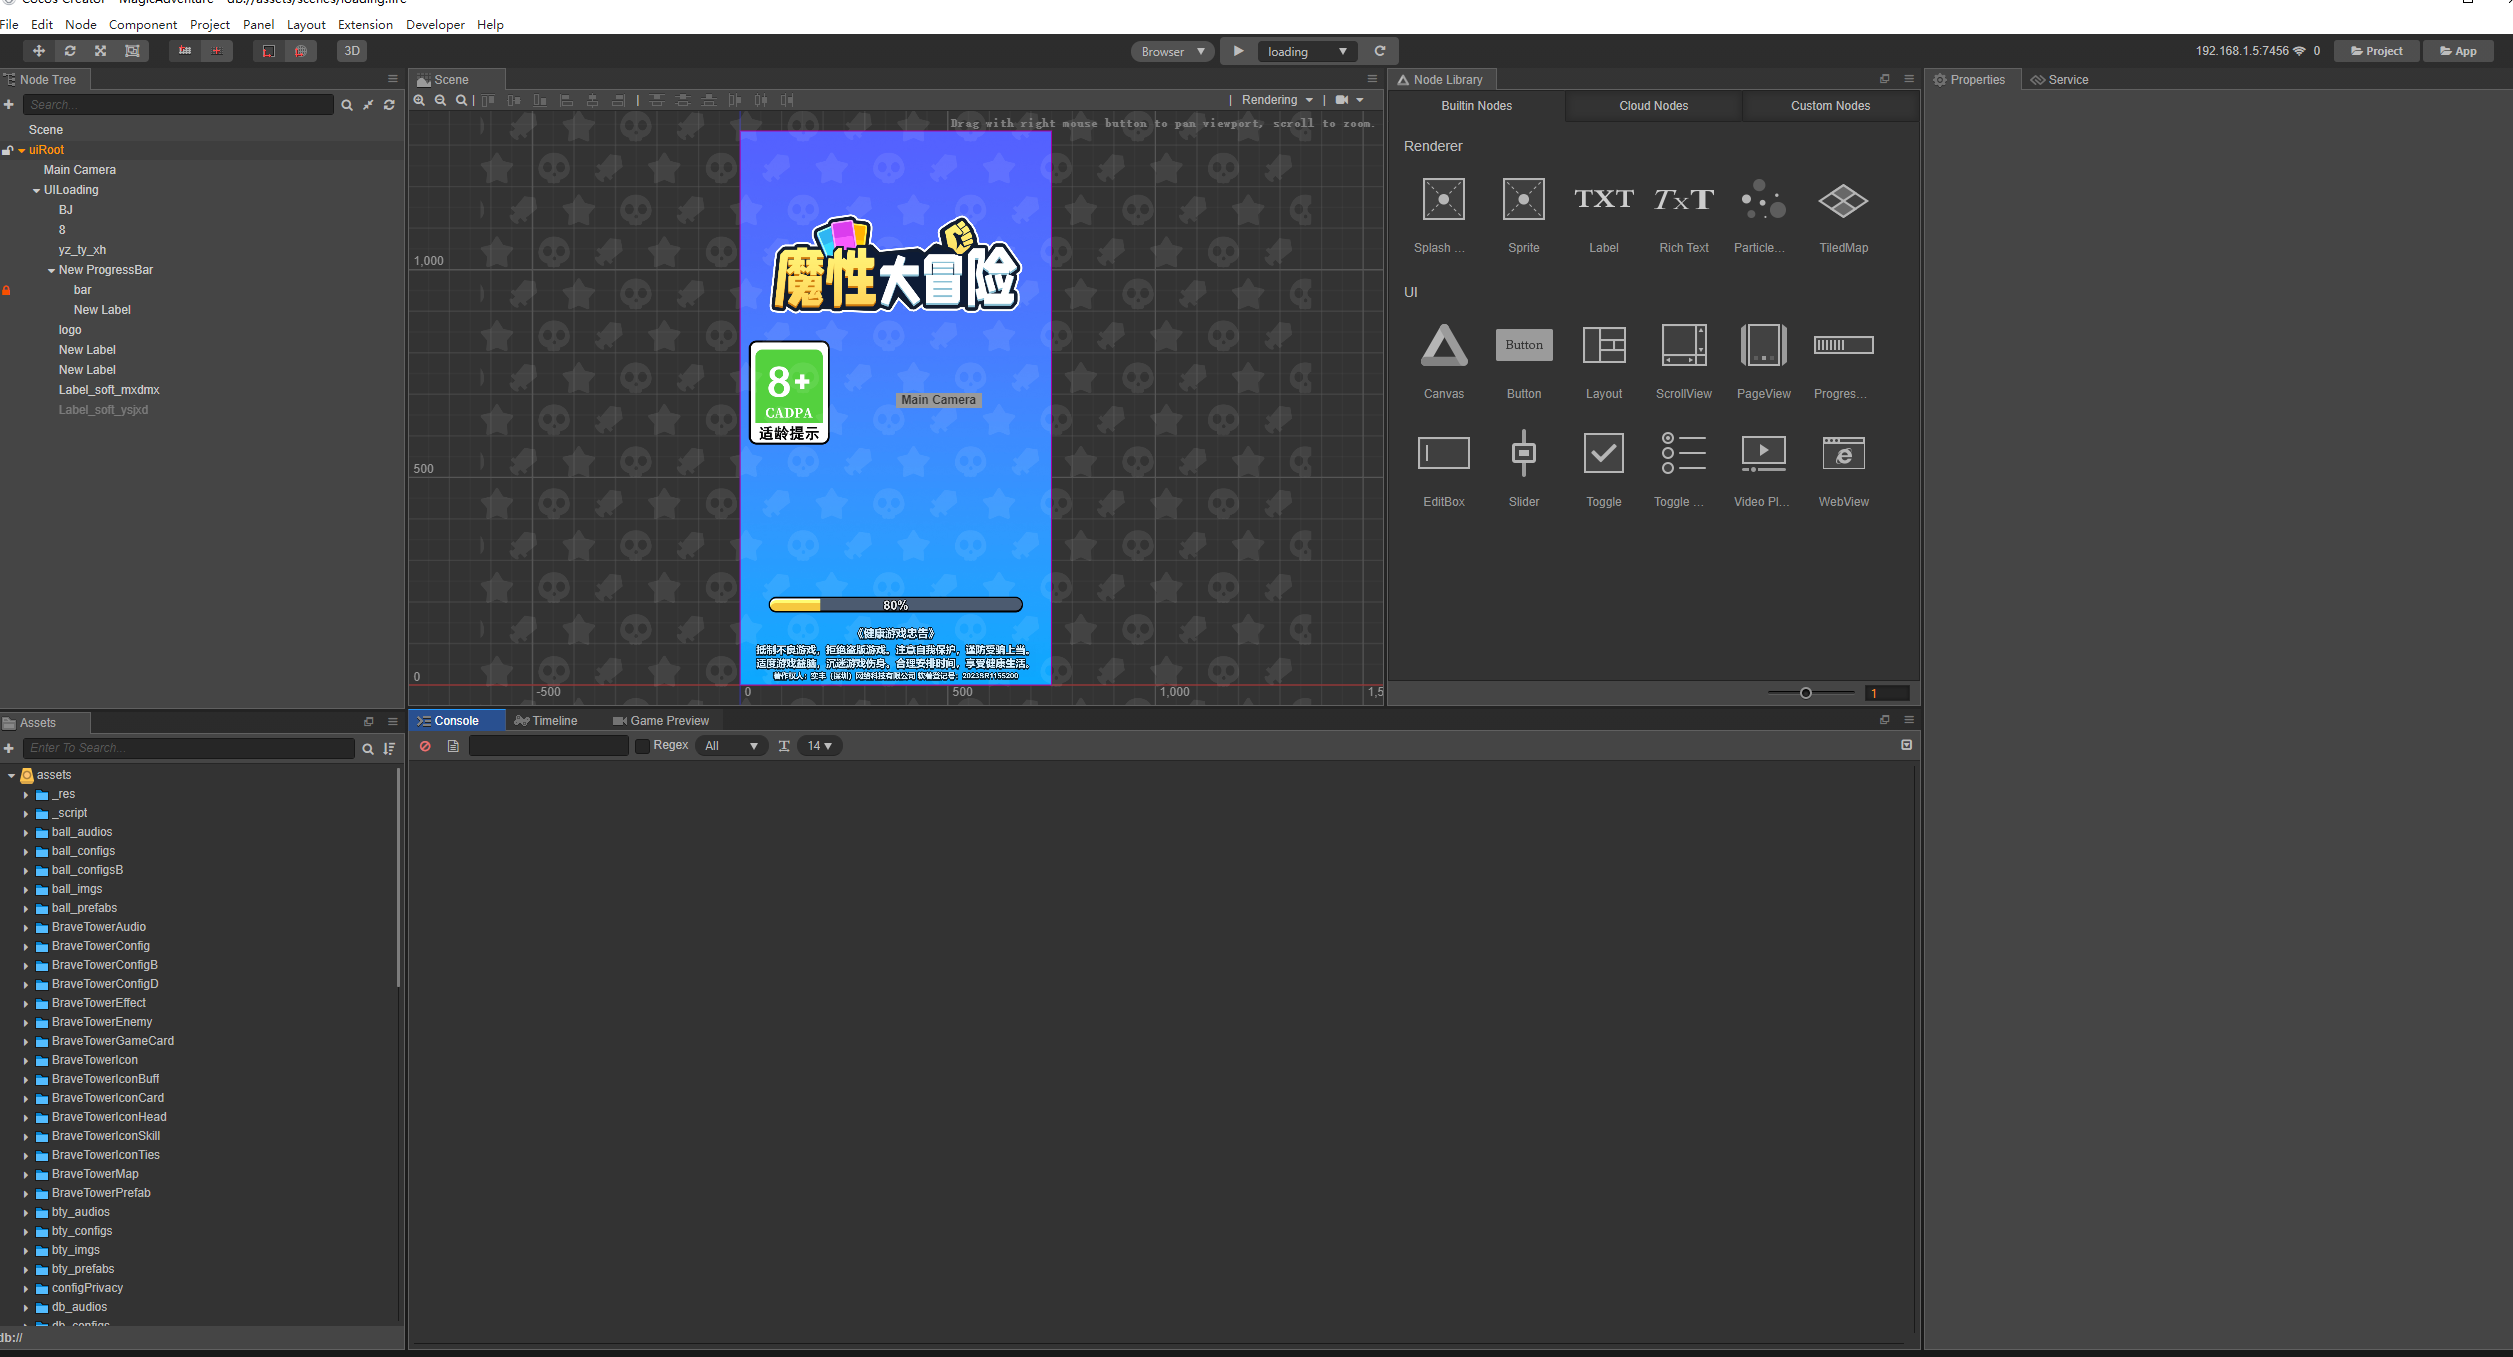
Task: Refresh the Node Tree list
Action: (389, 105)
